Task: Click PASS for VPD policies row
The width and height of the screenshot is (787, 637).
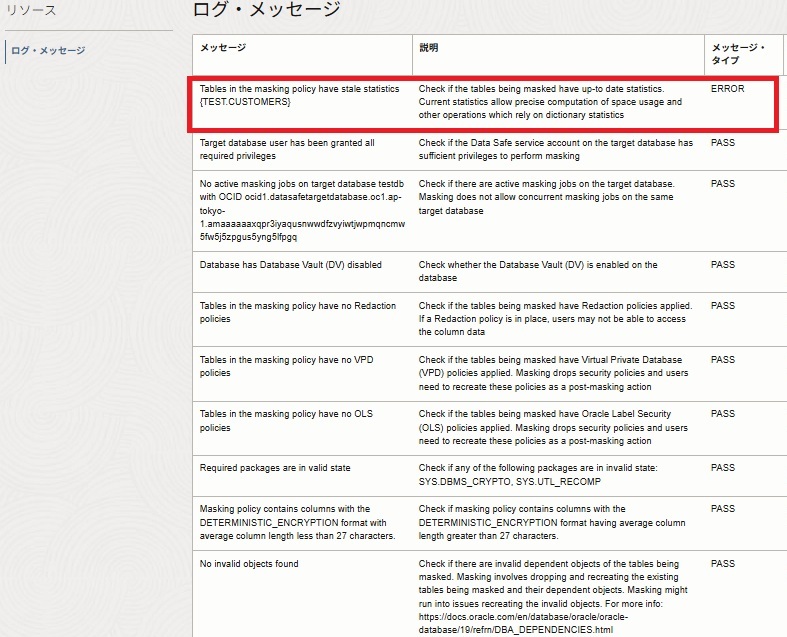Action: (723, 360)
